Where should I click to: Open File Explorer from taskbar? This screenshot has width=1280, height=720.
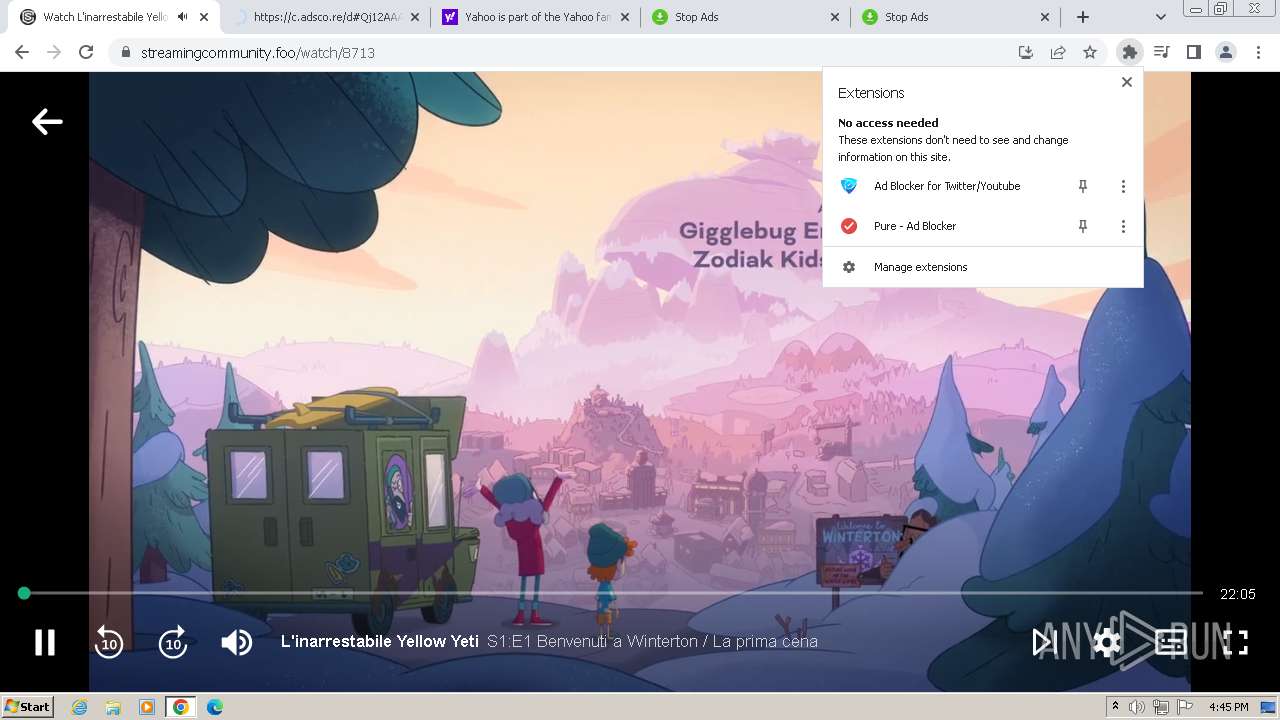[x=113, y=707]
